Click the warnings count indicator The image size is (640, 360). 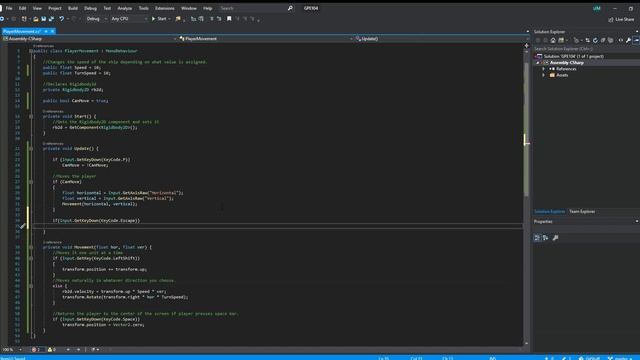tap(52, 350)
